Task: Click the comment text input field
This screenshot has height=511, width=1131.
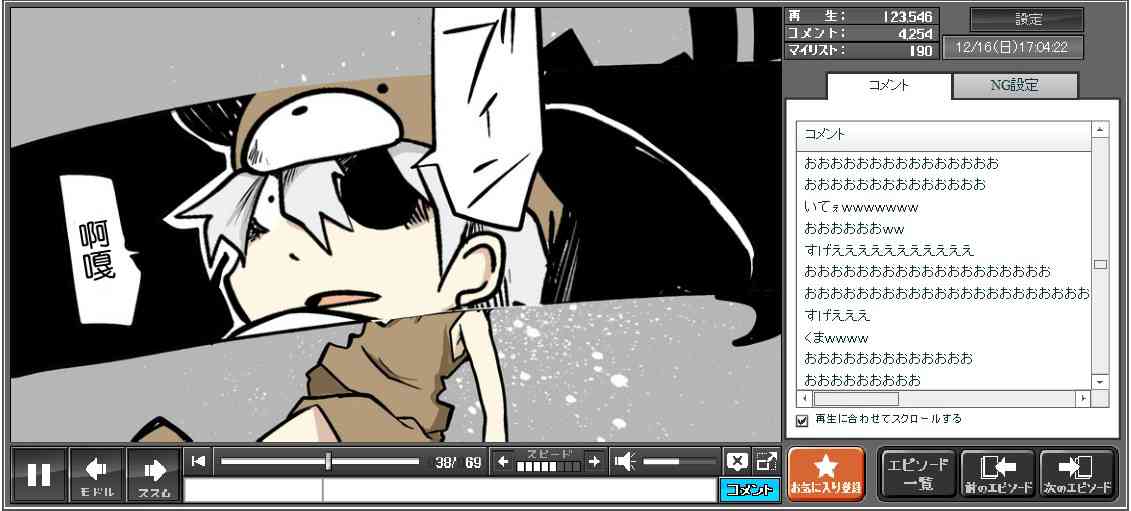Action: tap(518, 490)
